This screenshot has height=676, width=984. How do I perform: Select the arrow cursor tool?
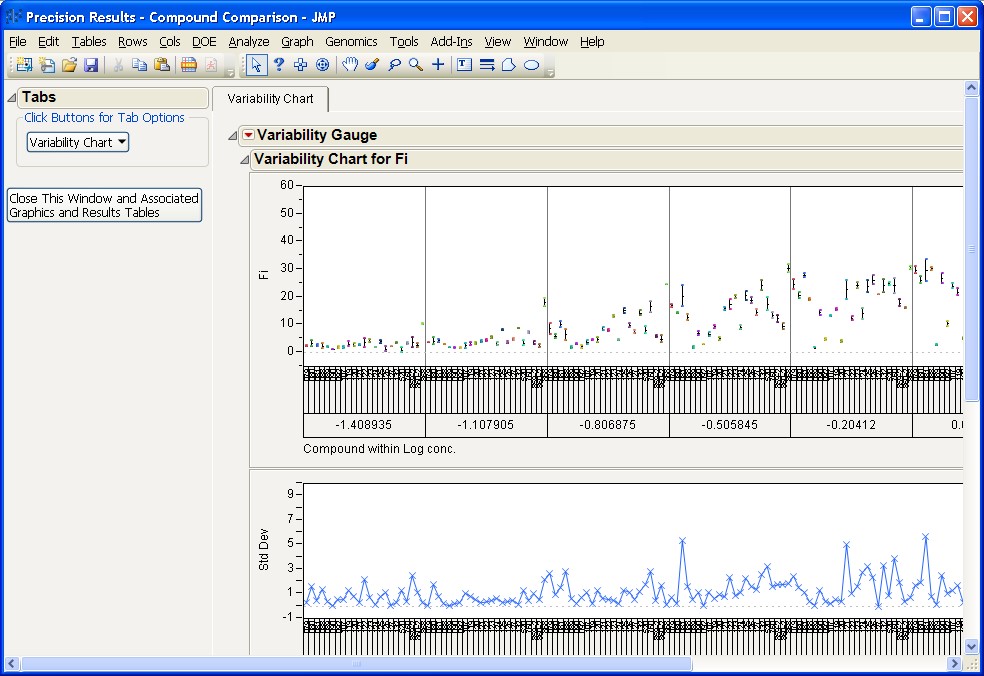click(256, 65)
